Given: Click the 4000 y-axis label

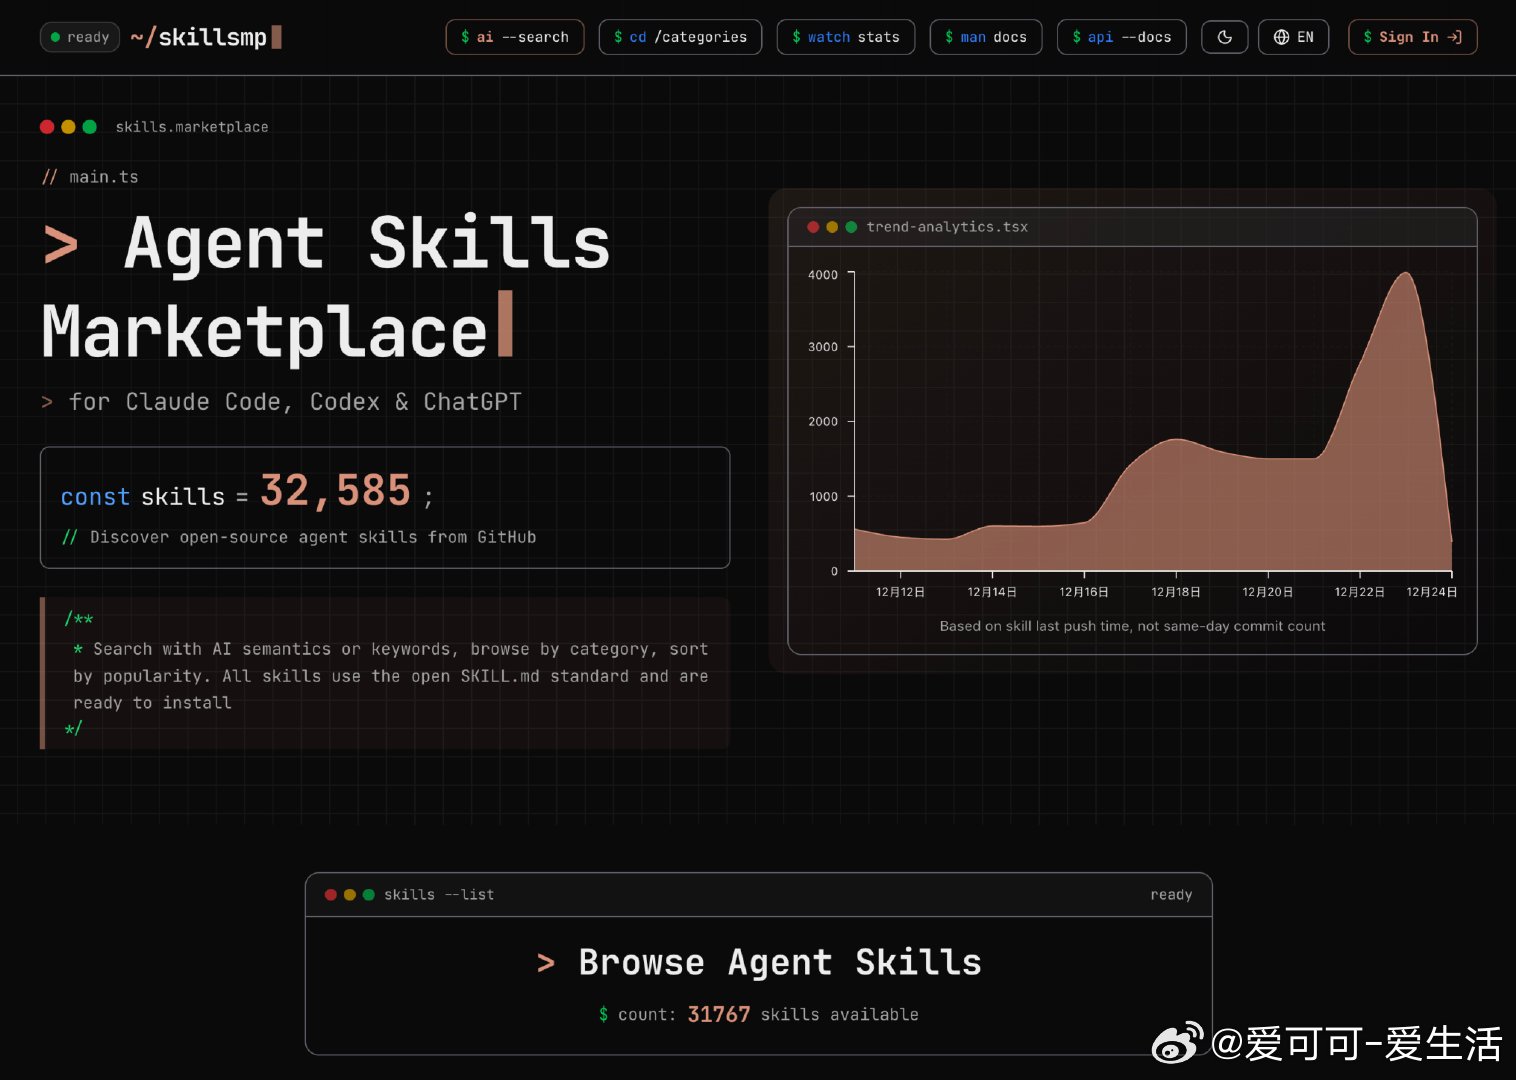Looking at the screenshot, I should click(823, 275).
